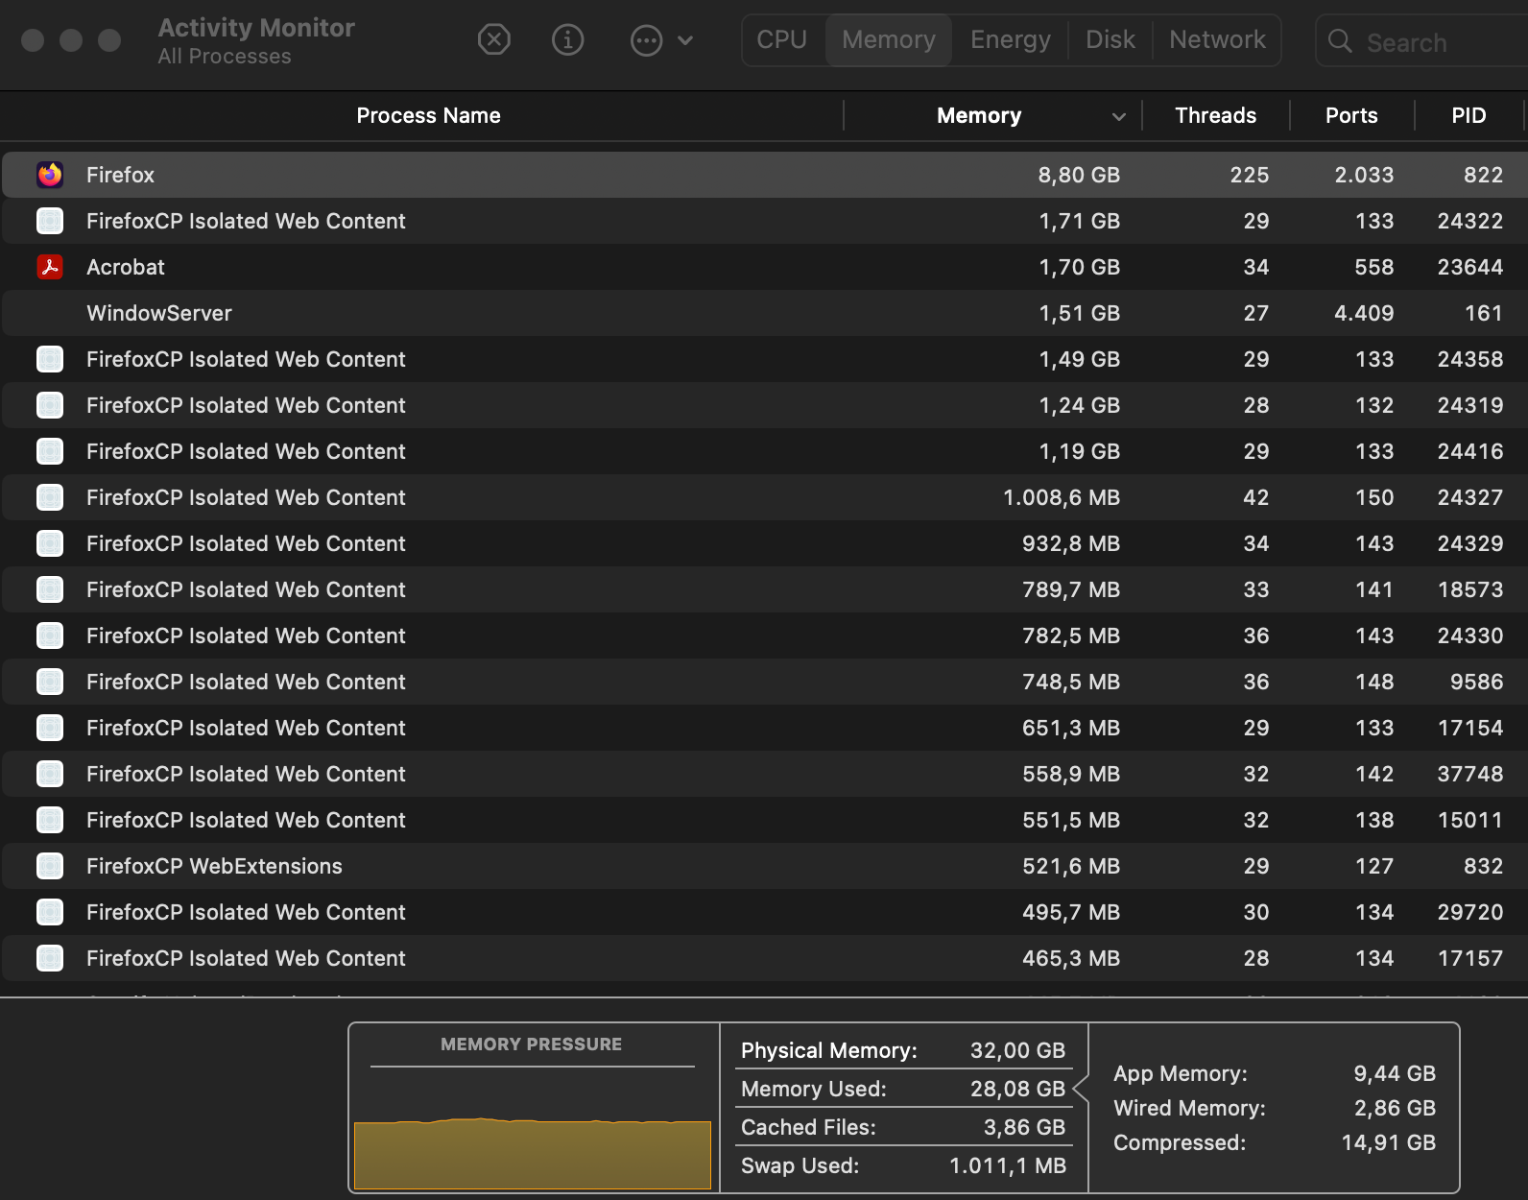The height and width of the screenshot is (1200, 1528).
Task: Select the WindowServer process row
Action: pos(764,313)
